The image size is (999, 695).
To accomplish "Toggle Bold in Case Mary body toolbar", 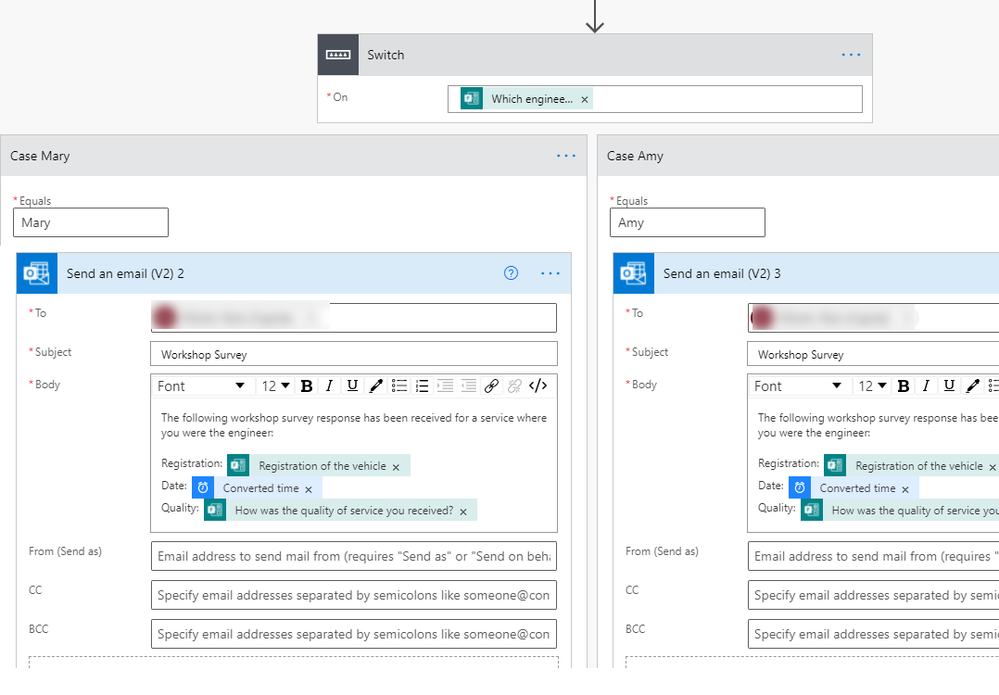I will point(306,386).
